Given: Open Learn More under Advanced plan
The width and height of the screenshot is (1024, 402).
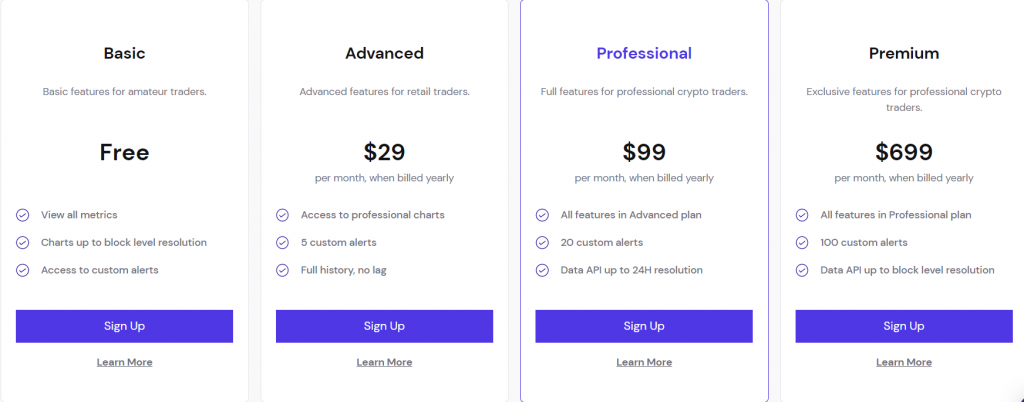Looking at the screenshot, I should 384,362.
